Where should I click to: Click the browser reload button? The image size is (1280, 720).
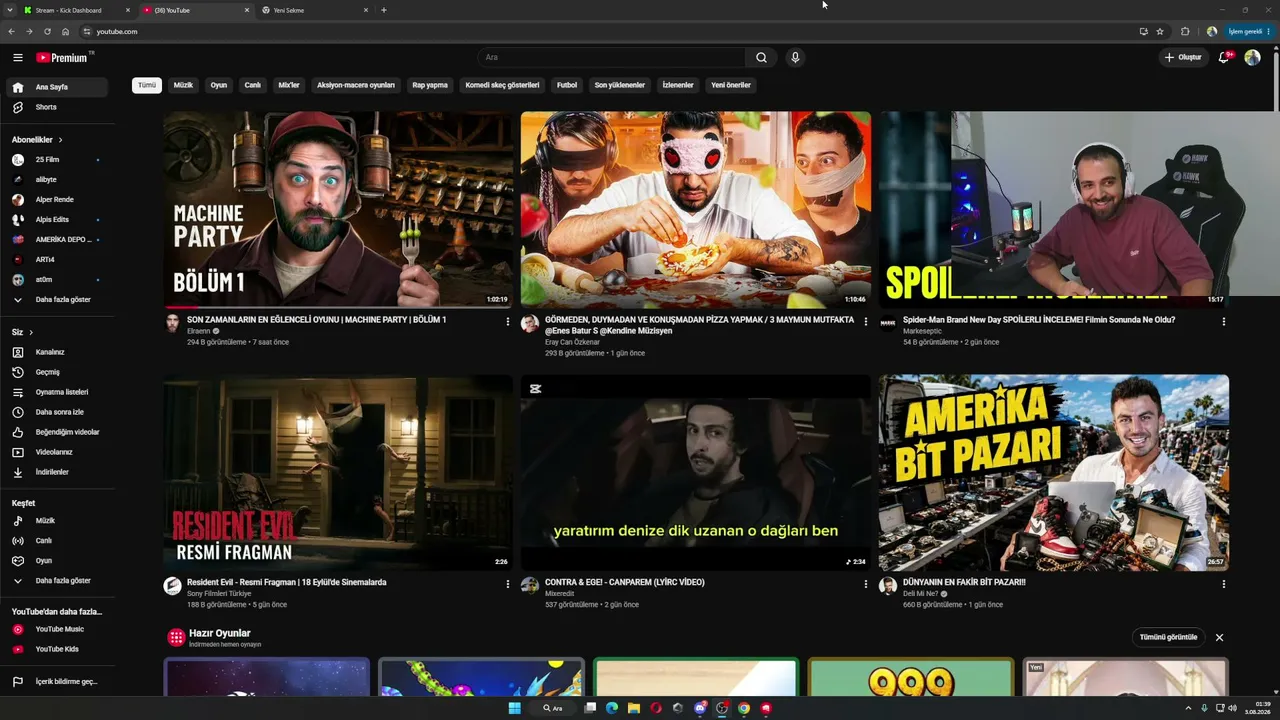click(47, 32)
